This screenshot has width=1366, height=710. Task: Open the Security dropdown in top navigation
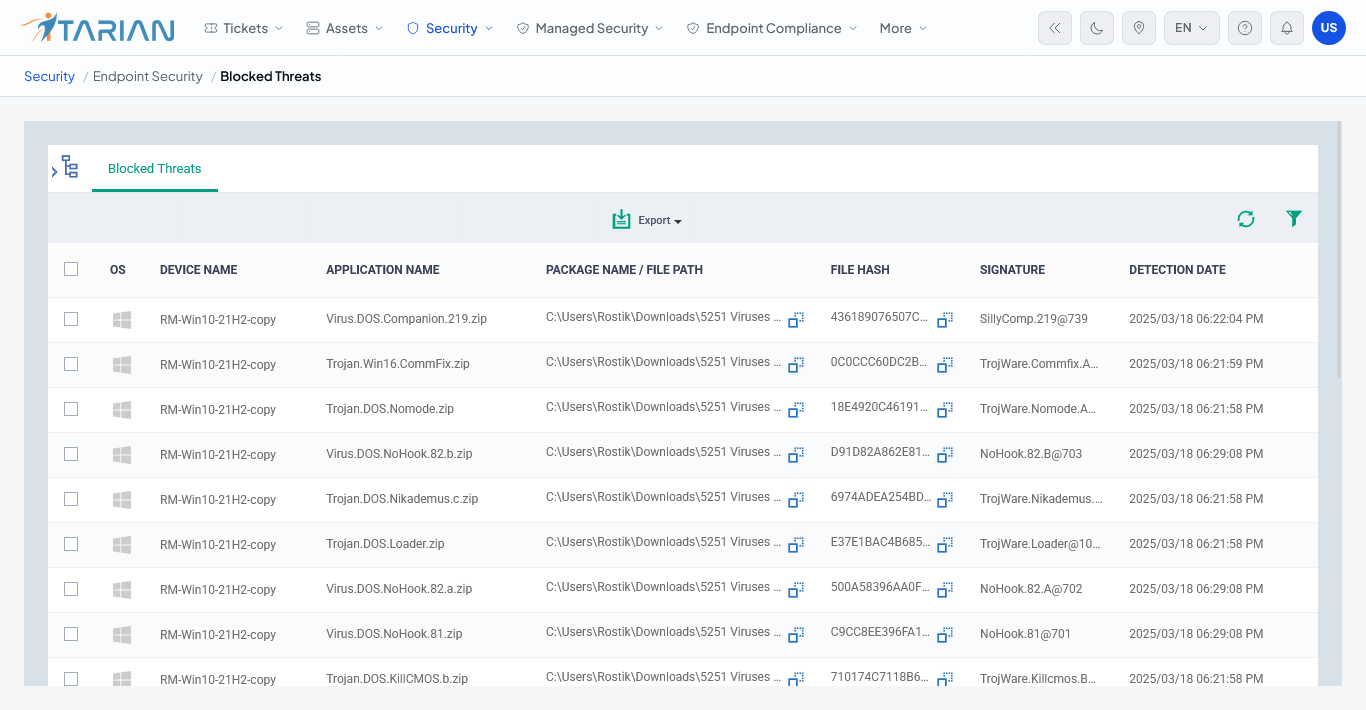pyautogui.click(x=450, y=28)
